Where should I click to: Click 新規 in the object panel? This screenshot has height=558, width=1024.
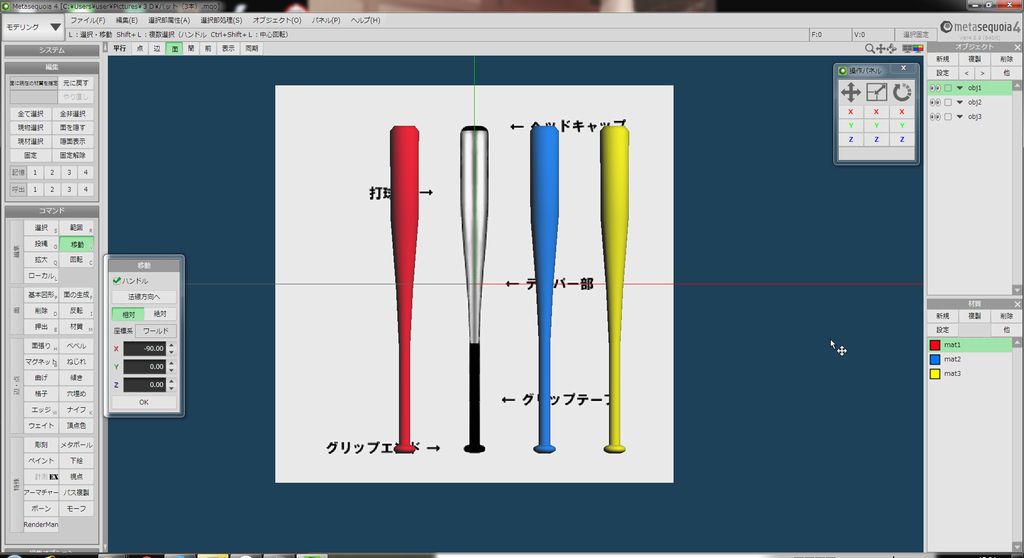pos(942,59)
